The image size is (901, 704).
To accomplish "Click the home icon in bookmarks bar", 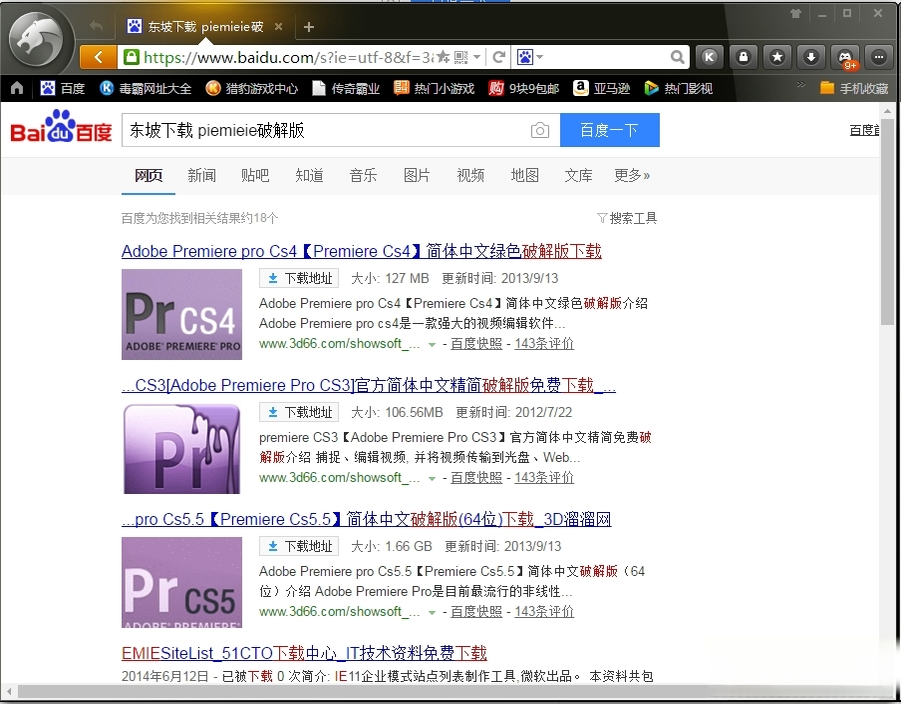I will click(x=17, y=88).
